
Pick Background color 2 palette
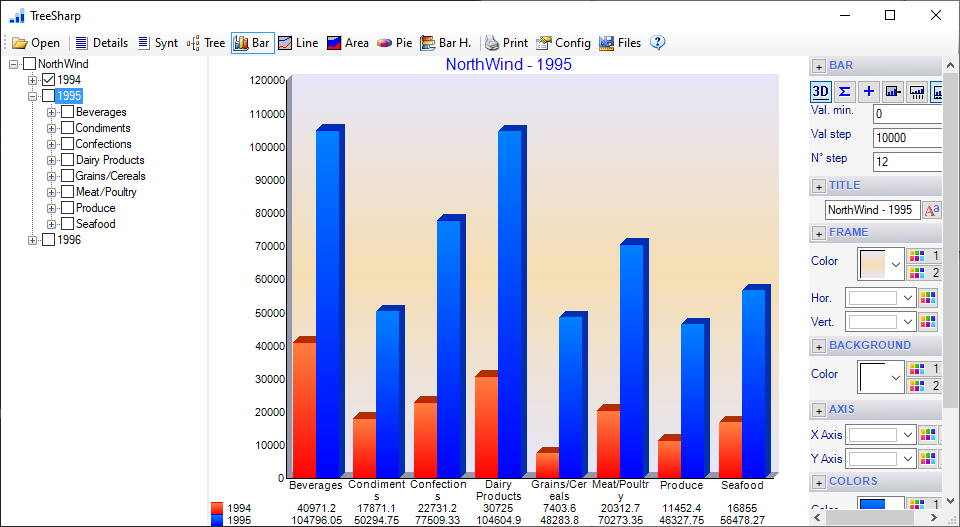pyautogui.click(x=923, y=386)
